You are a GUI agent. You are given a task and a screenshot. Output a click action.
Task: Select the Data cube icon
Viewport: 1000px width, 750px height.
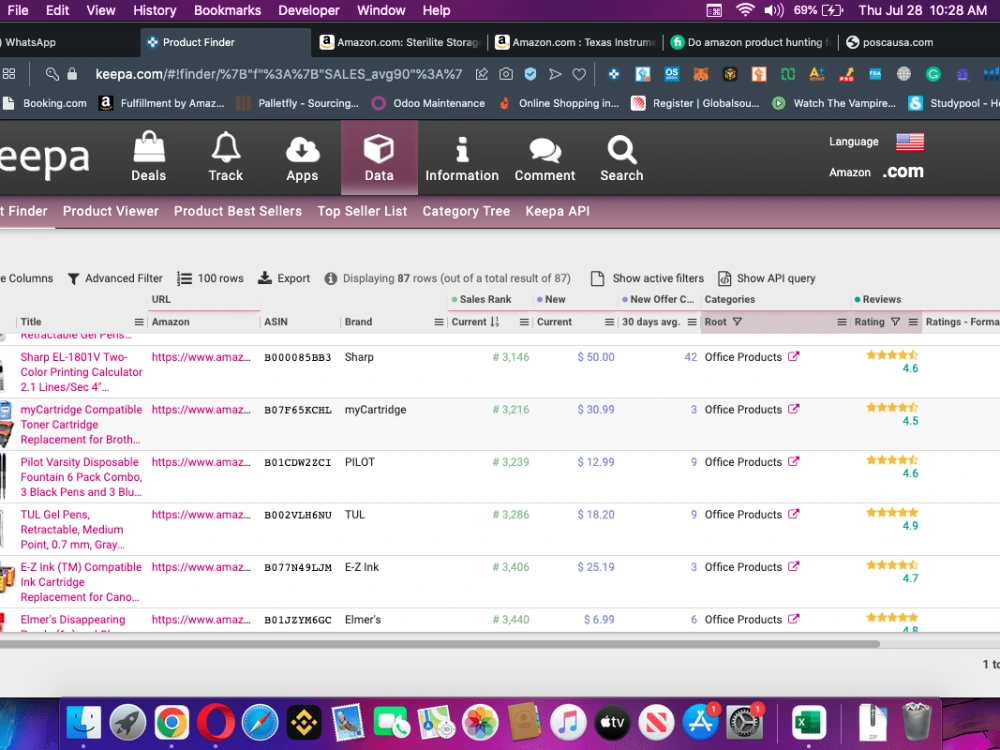379,157
